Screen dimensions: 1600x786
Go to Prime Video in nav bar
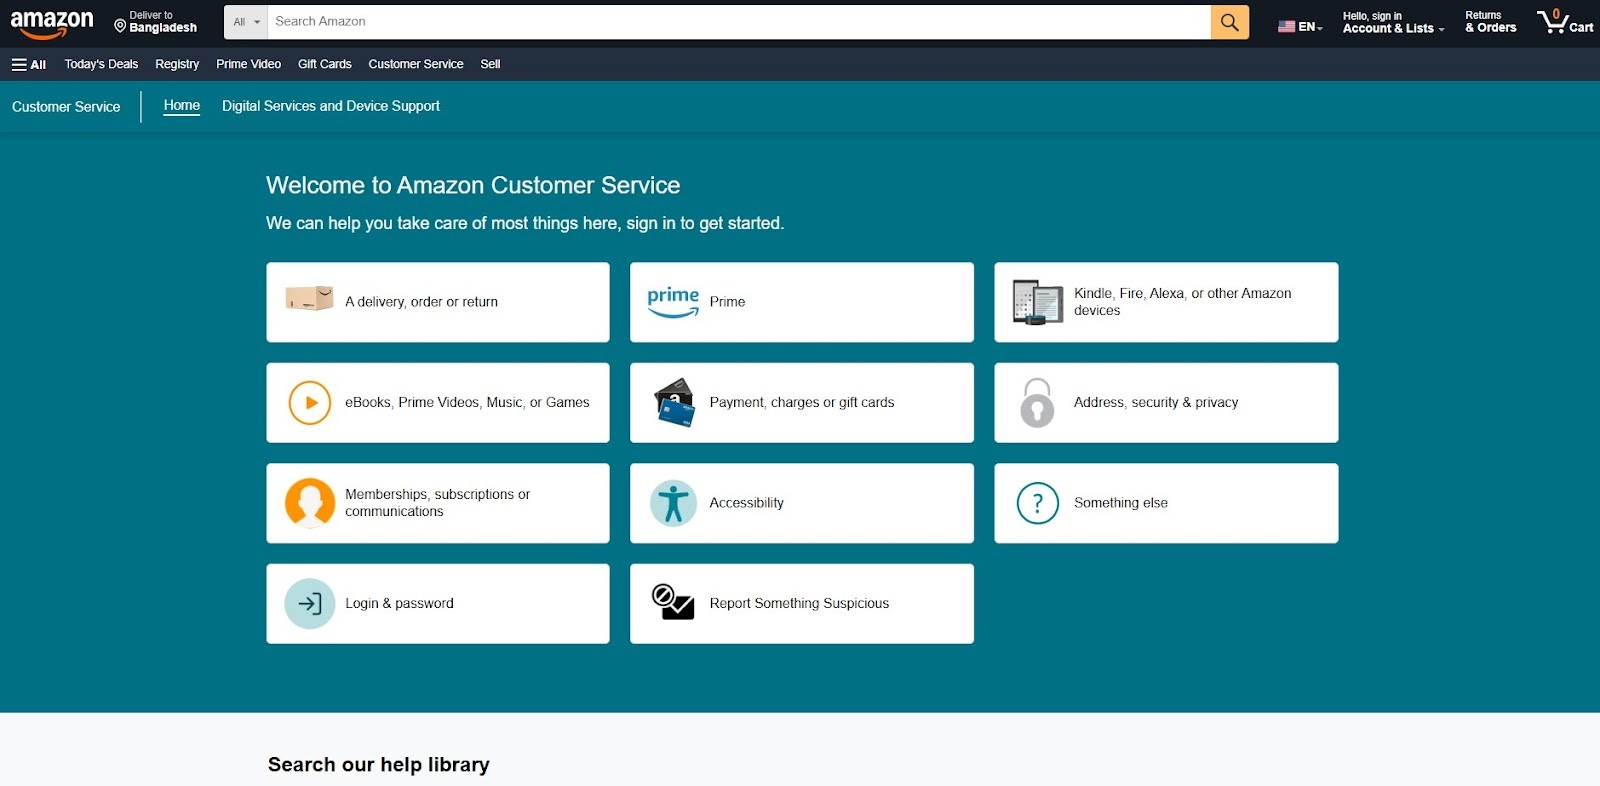(x=248, y=64)
